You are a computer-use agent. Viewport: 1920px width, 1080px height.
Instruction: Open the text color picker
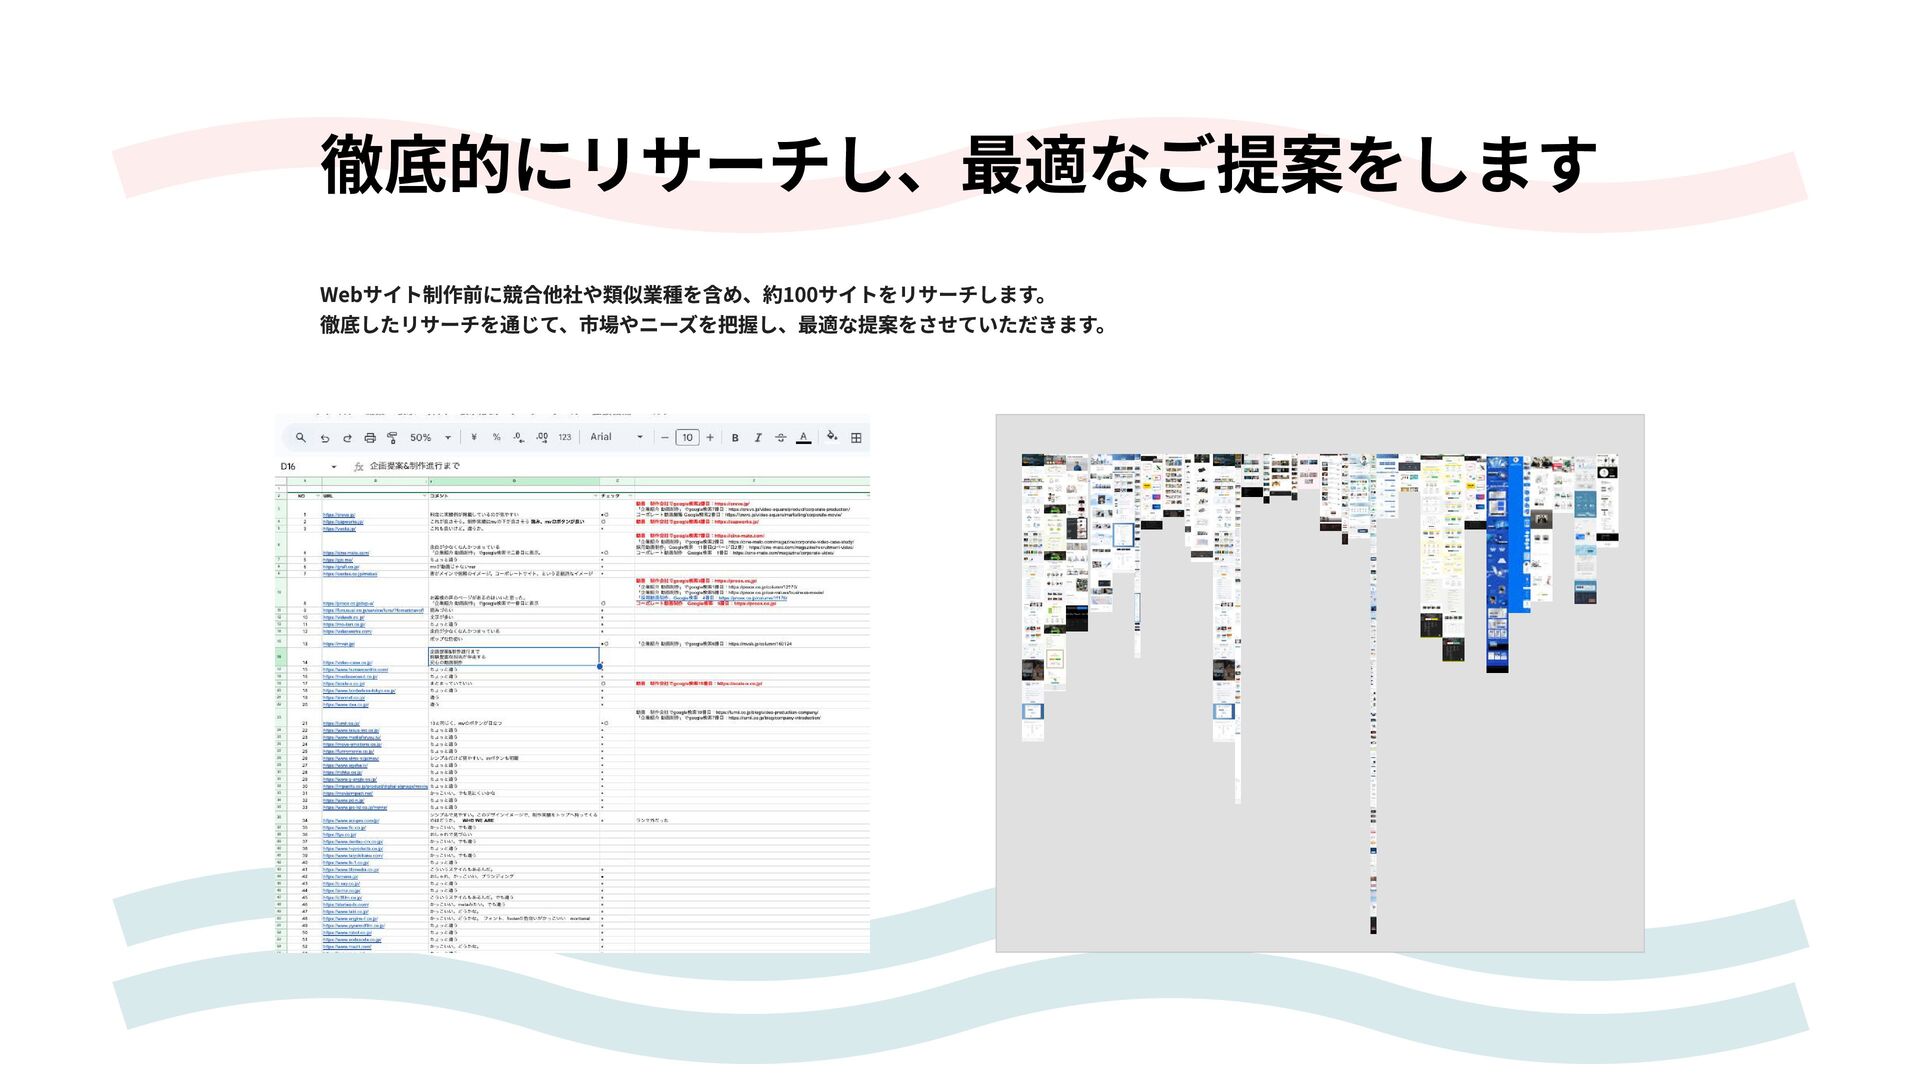click(803, 438)
